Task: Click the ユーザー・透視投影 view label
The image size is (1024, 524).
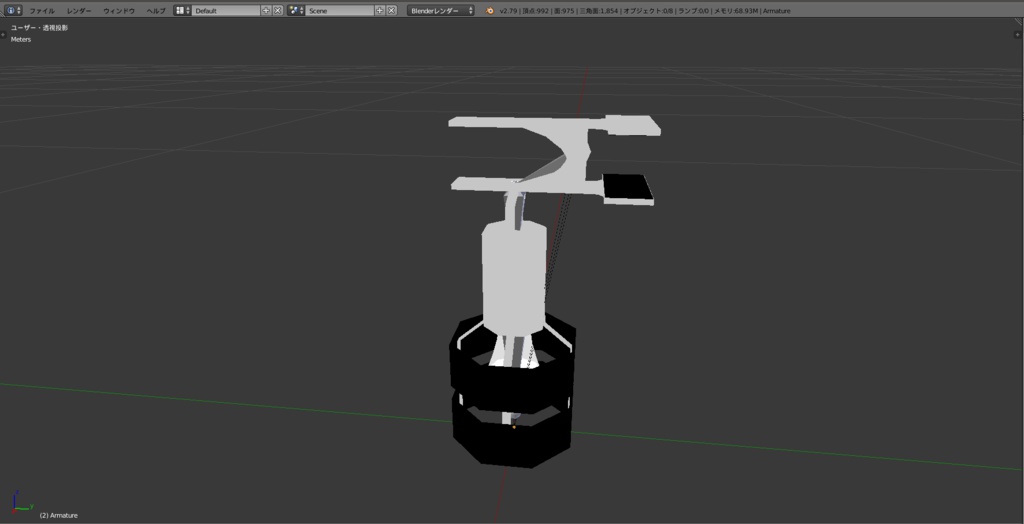Action: pos(39,28)
